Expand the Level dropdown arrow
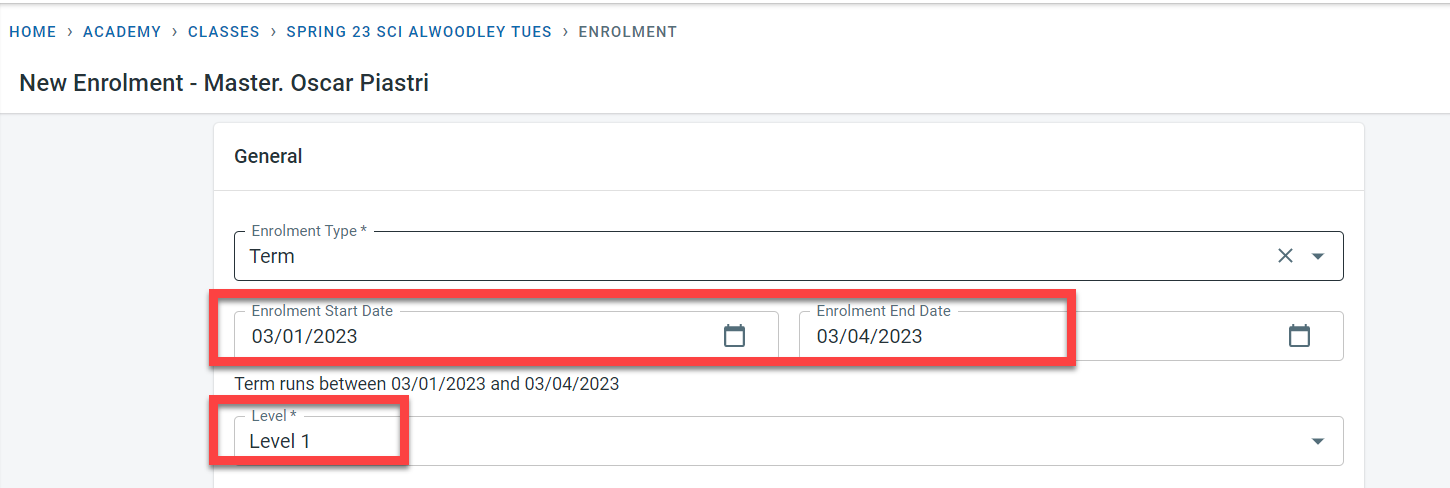 (x=1318, y=441)
